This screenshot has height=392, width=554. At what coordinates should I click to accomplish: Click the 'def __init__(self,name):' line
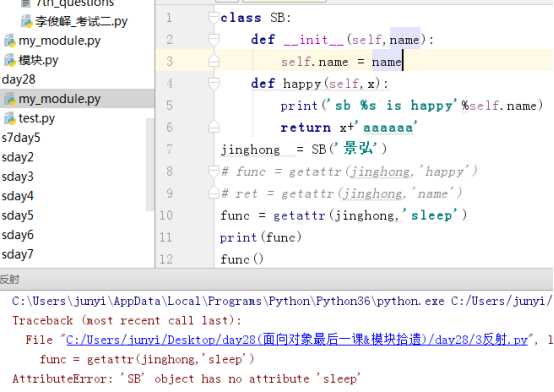coord(342,39)
